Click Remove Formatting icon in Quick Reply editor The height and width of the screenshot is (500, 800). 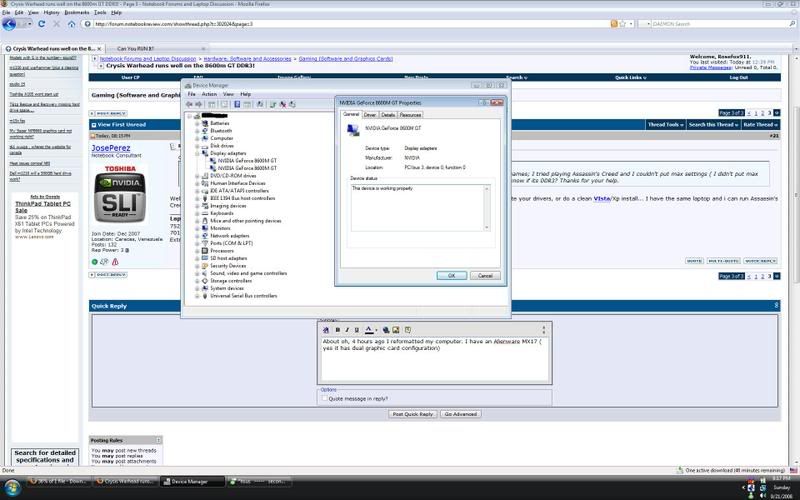(326, 330)
